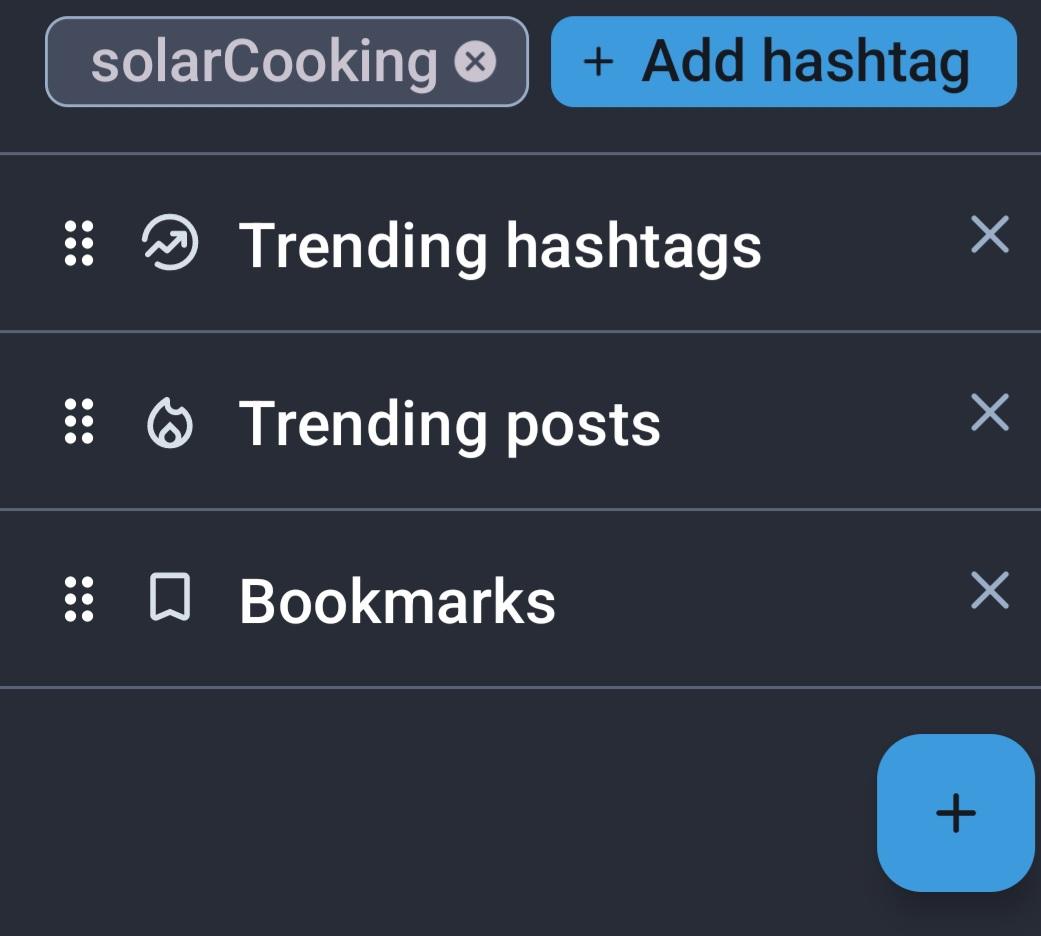Grab the Trending hashtags drag handle
The height and width of the screenshot is (936, 1041).
(x=79, y=244)
